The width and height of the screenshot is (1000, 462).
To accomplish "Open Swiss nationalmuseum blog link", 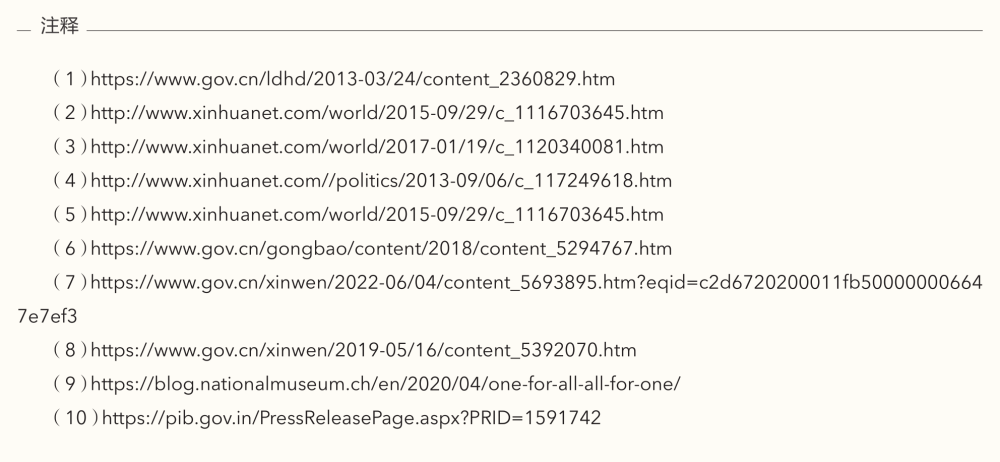I will (386, 384).
